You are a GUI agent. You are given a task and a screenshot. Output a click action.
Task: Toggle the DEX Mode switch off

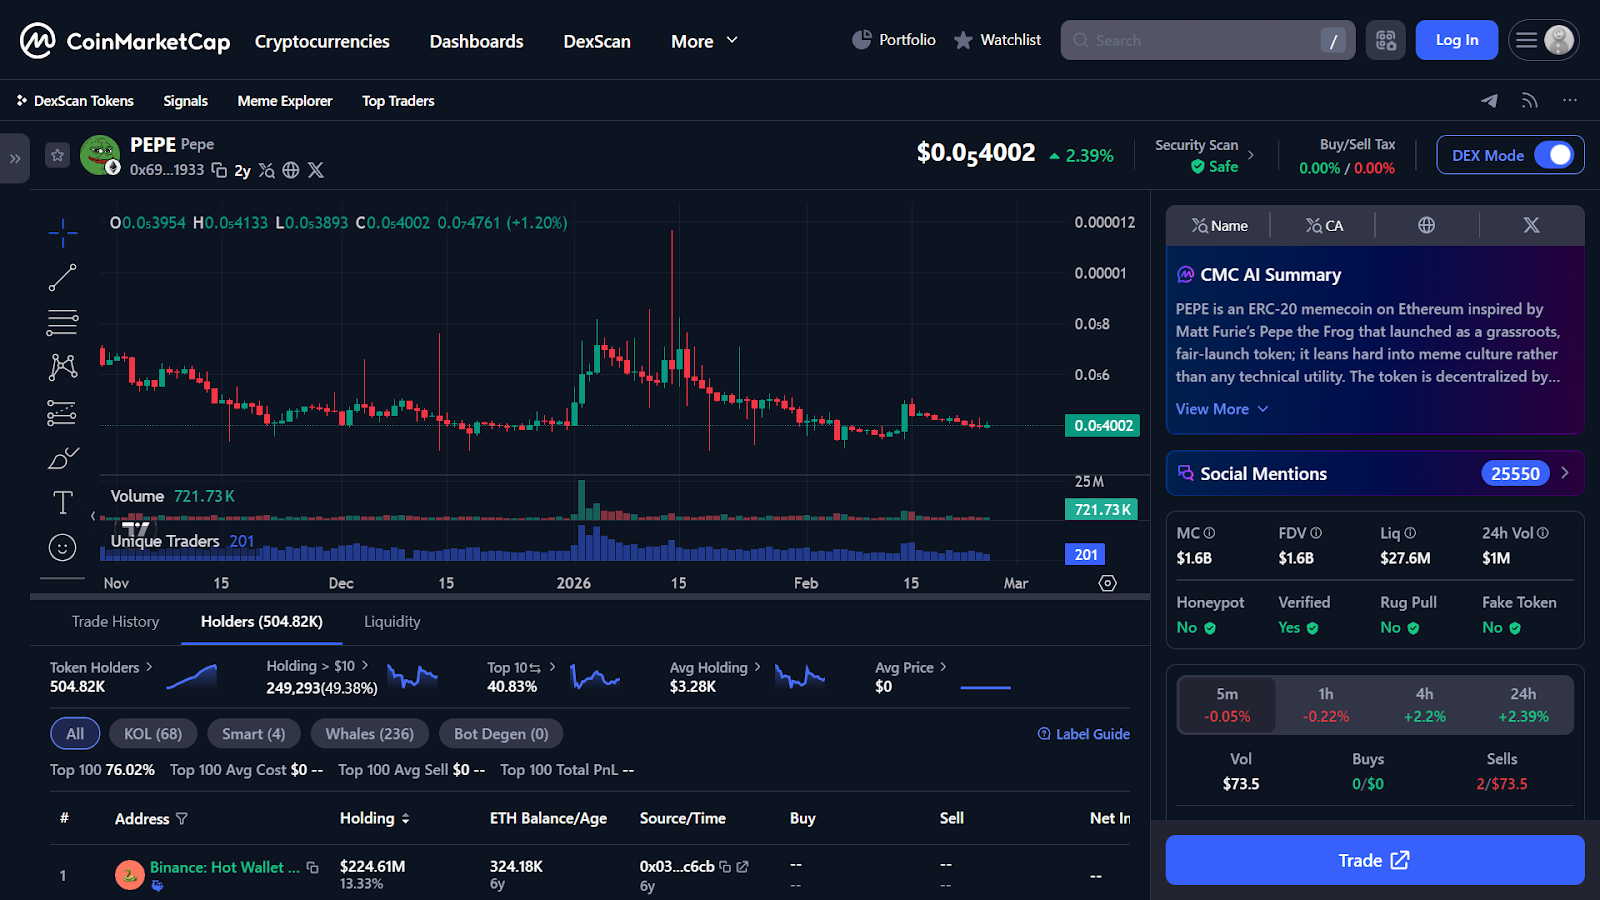(1556, 155)
